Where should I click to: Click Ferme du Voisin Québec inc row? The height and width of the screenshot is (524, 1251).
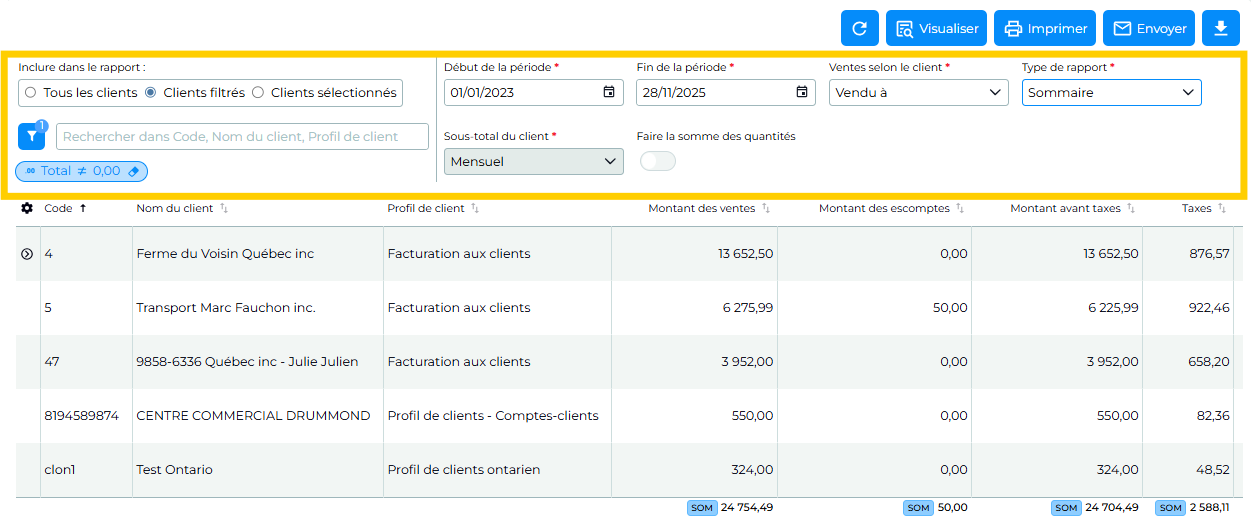pos(627,254)
